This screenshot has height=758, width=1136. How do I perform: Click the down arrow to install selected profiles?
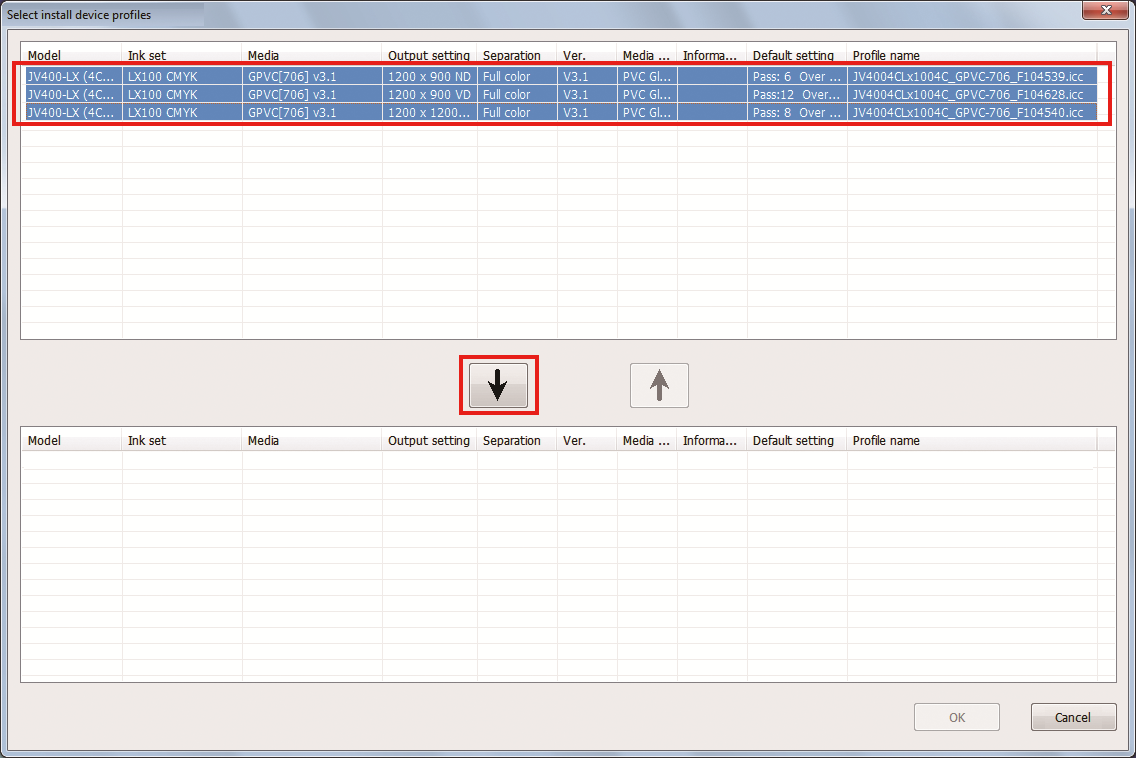(x=498, y=385)
